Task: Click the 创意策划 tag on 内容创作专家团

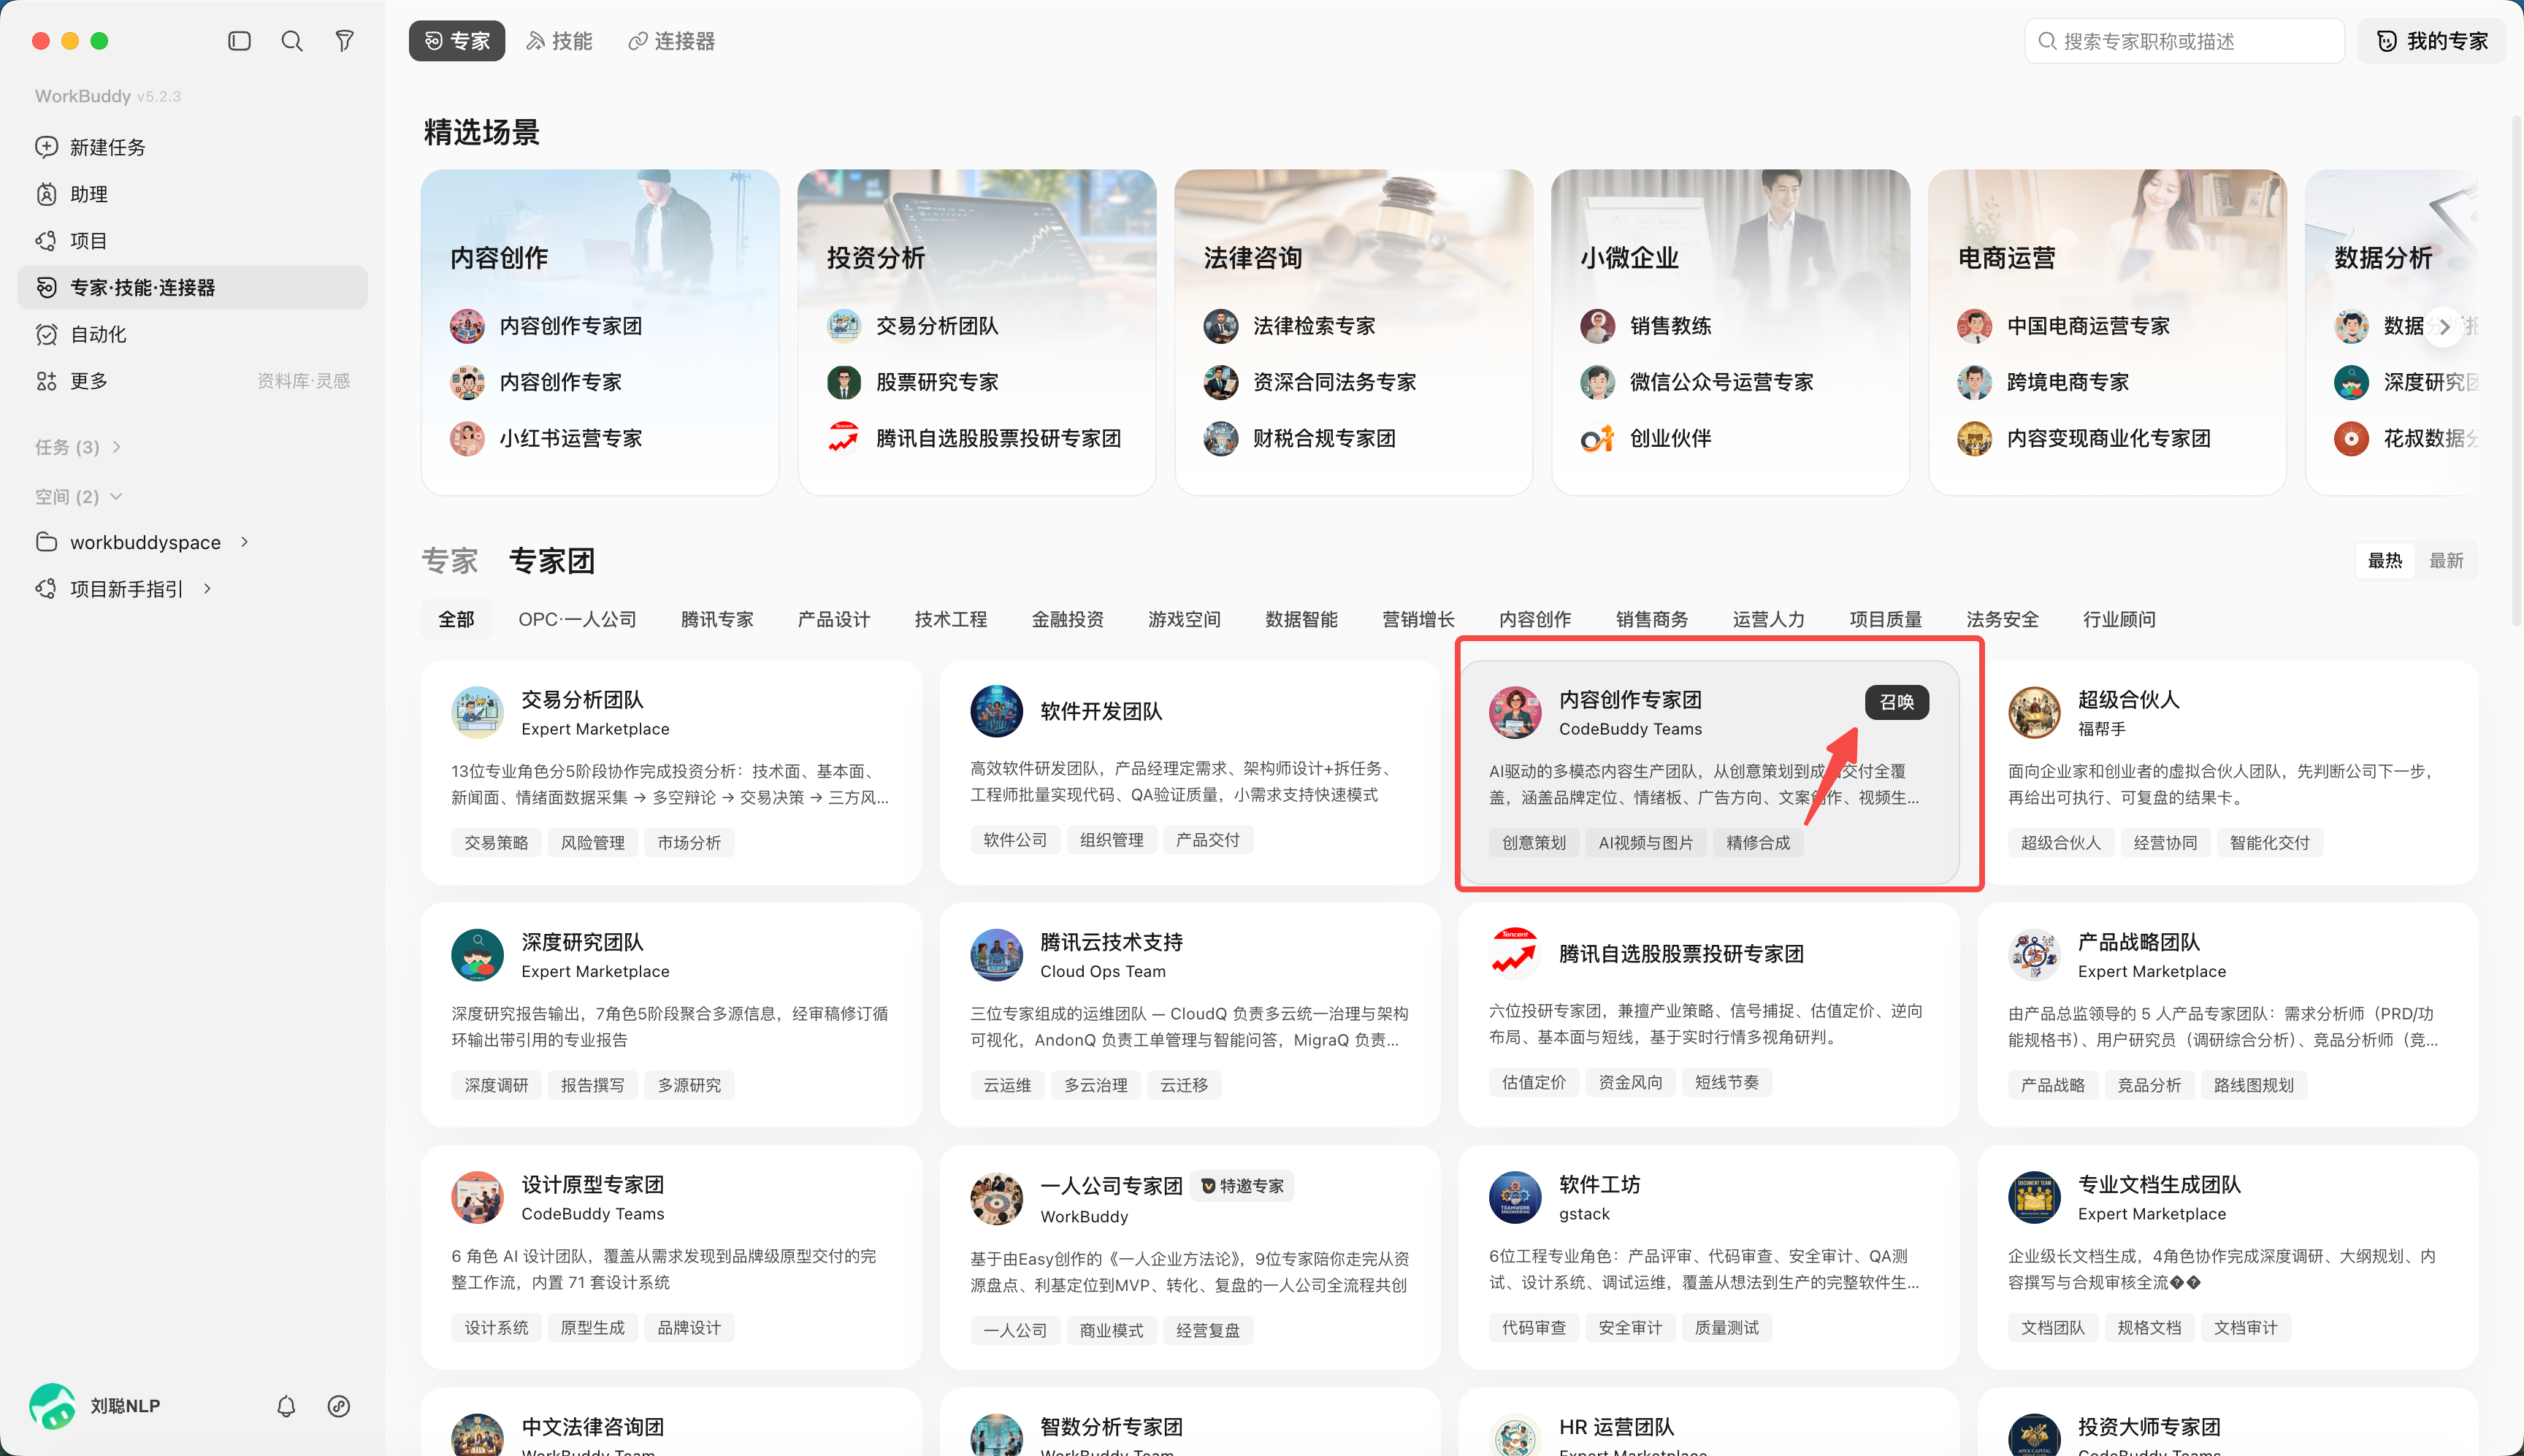Action: 1534,843
